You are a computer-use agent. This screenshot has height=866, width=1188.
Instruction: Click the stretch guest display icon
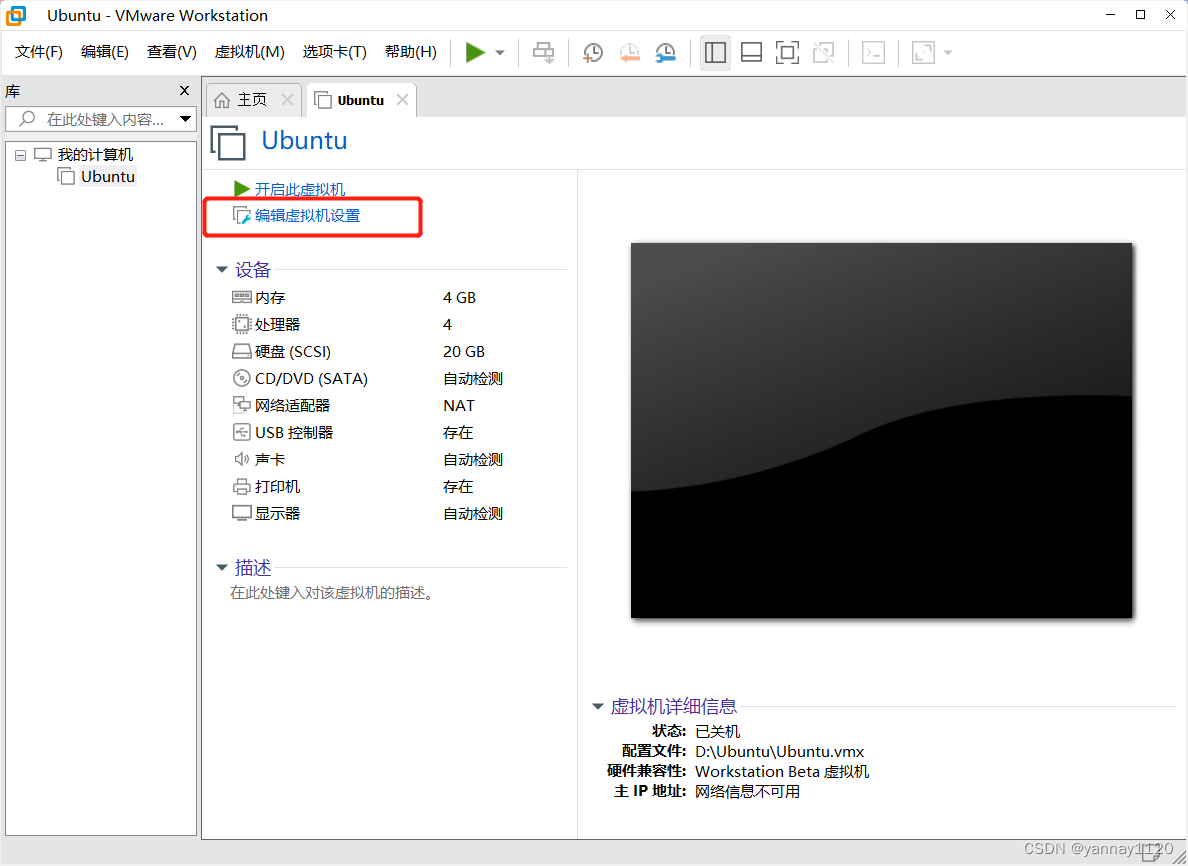(923, 52)
